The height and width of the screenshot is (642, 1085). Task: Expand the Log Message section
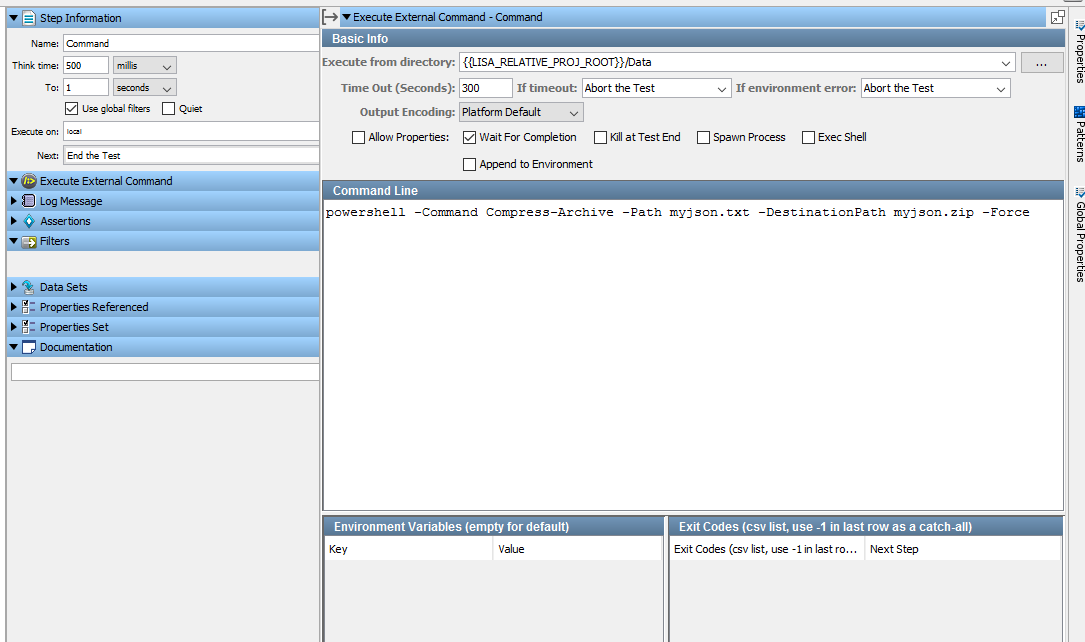pos(13,201)
